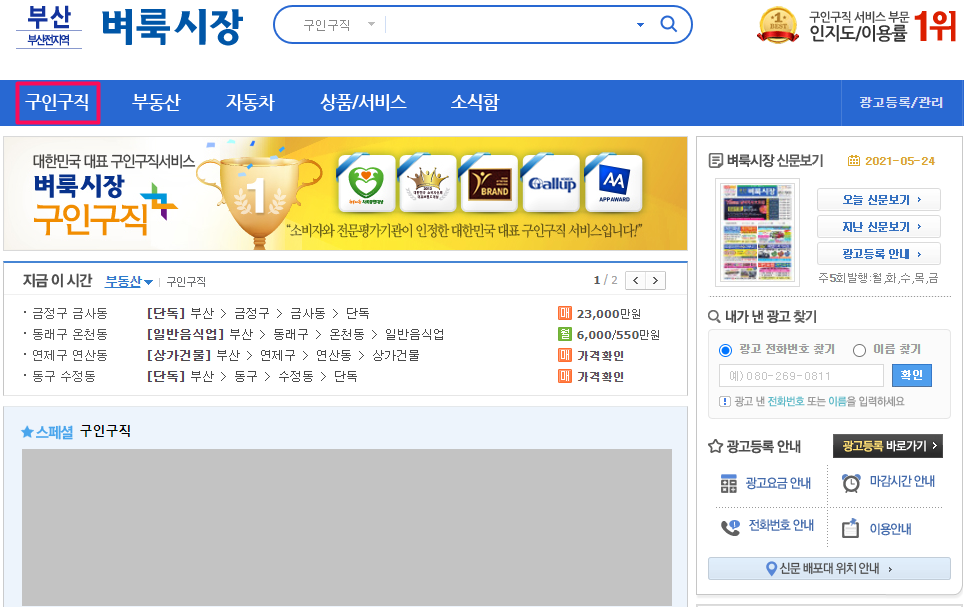Expand the 부동산 dropdown in 지금 이 시간

click(x=128, y=282)
